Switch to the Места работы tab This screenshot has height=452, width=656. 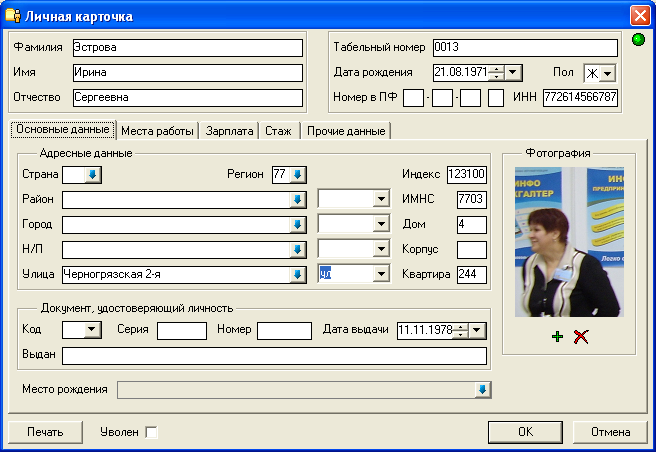157,131
